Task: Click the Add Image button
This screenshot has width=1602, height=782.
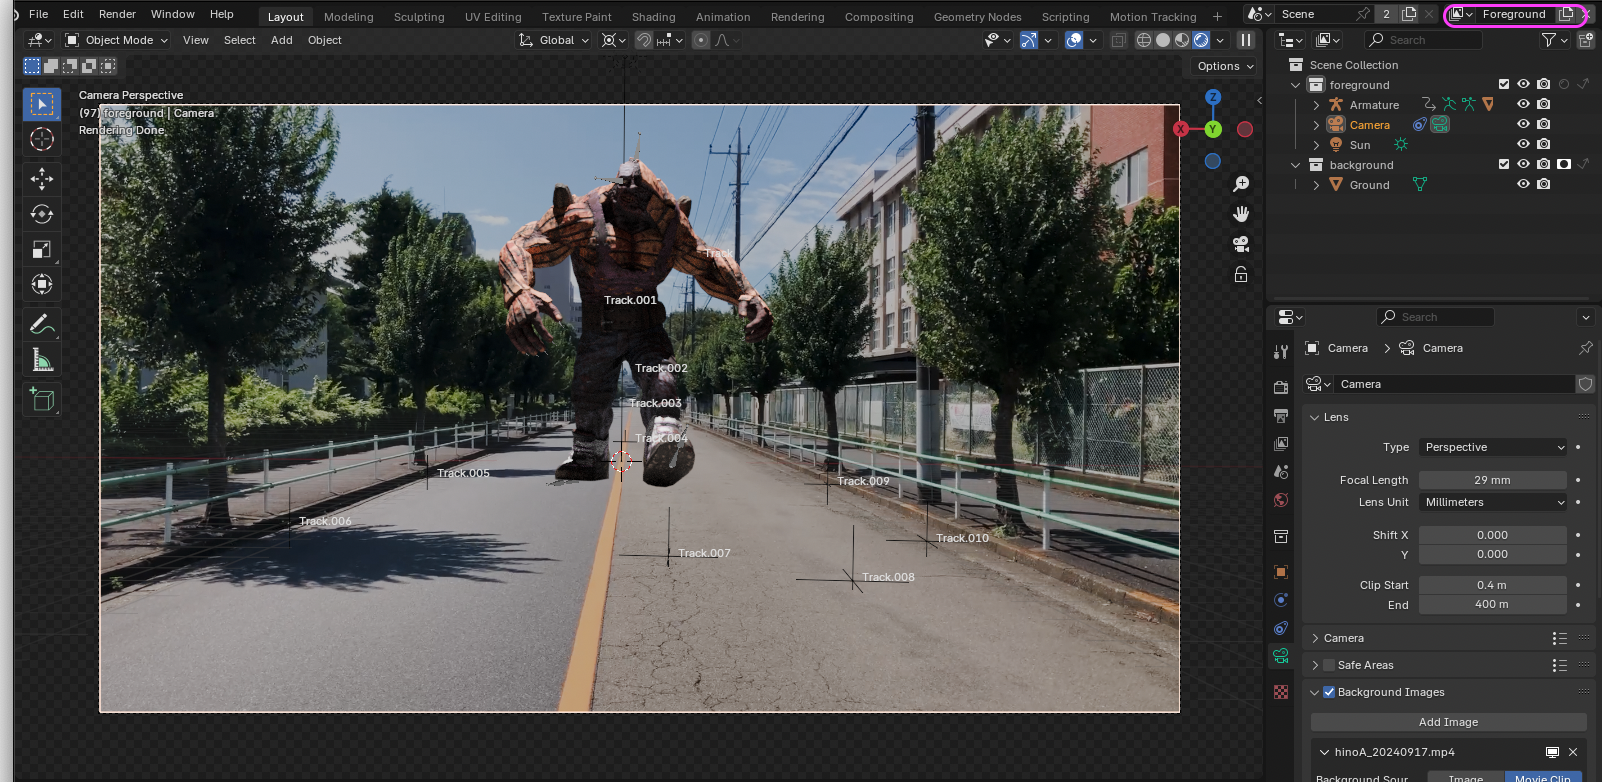Action: pyautogui.click(x=1447, y=722)
